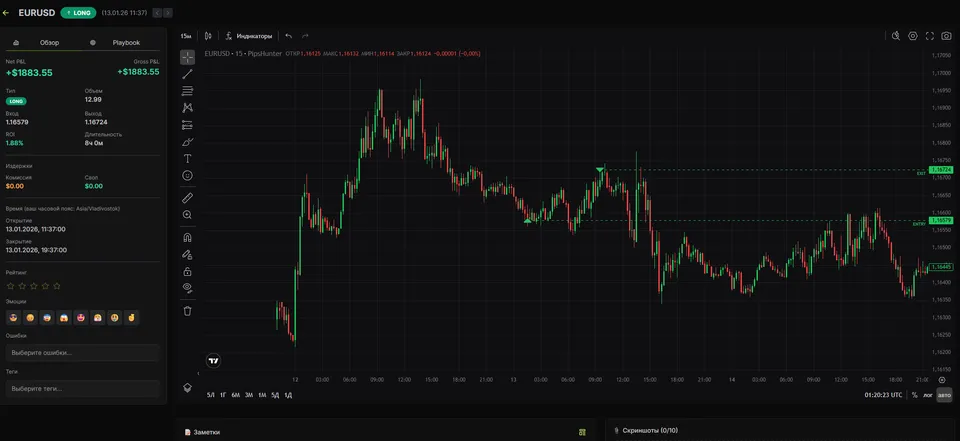Open the chart candle style selector
Image resolution: width=960 pixels, height=441 pixels.
click(208, 36)
